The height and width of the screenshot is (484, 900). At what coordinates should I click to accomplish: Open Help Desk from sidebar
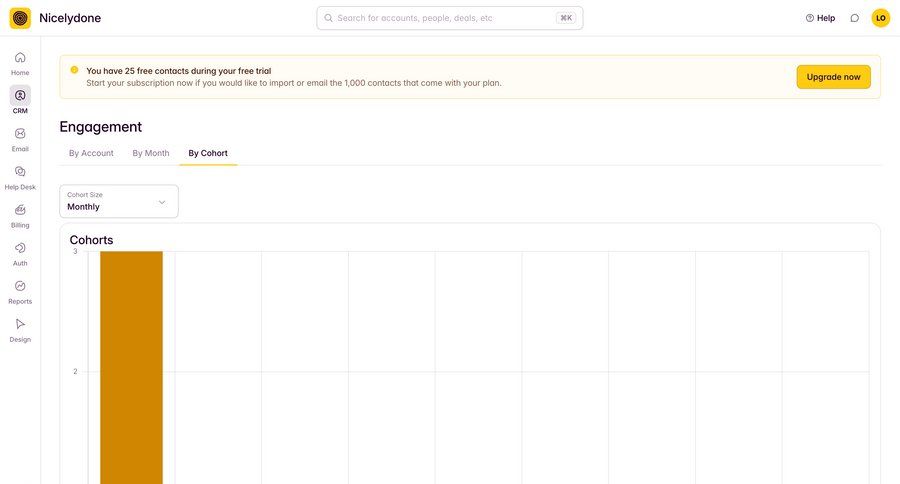tap(20, 172)
